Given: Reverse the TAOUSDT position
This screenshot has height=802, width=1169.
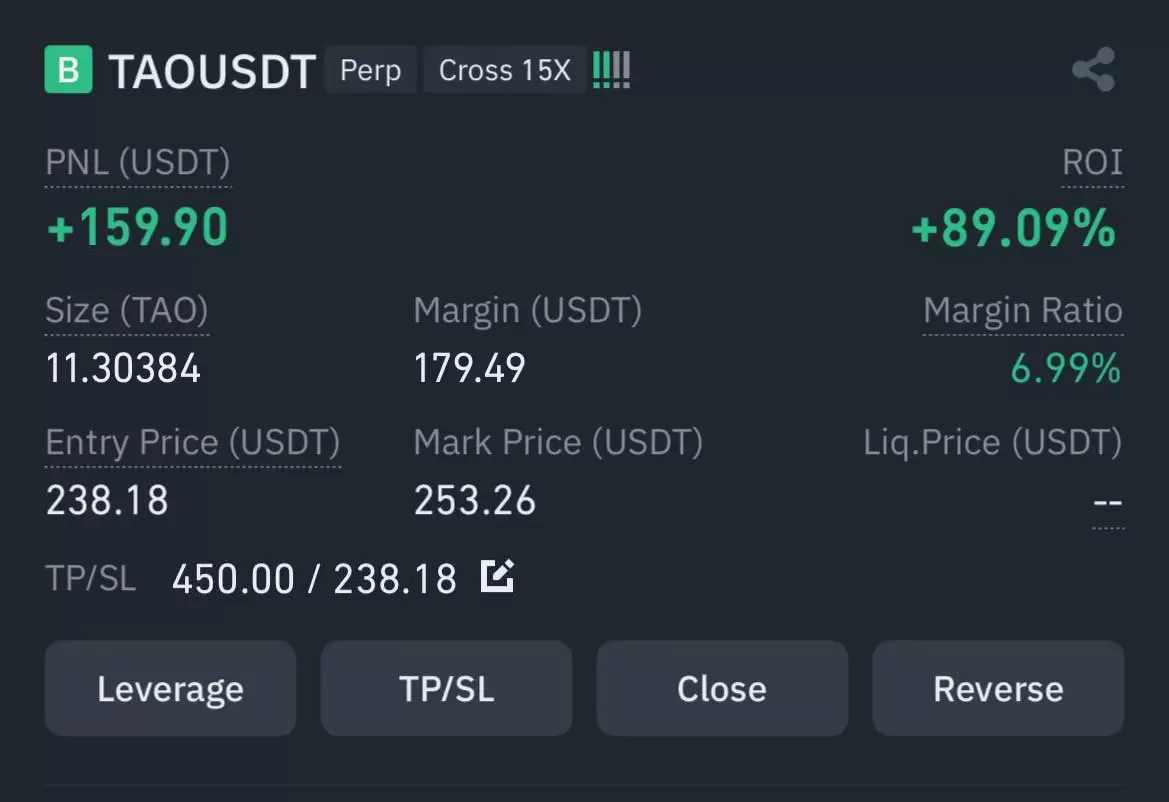Looking at the screenshot, I should pyautogui.click(x=998, y=688).
